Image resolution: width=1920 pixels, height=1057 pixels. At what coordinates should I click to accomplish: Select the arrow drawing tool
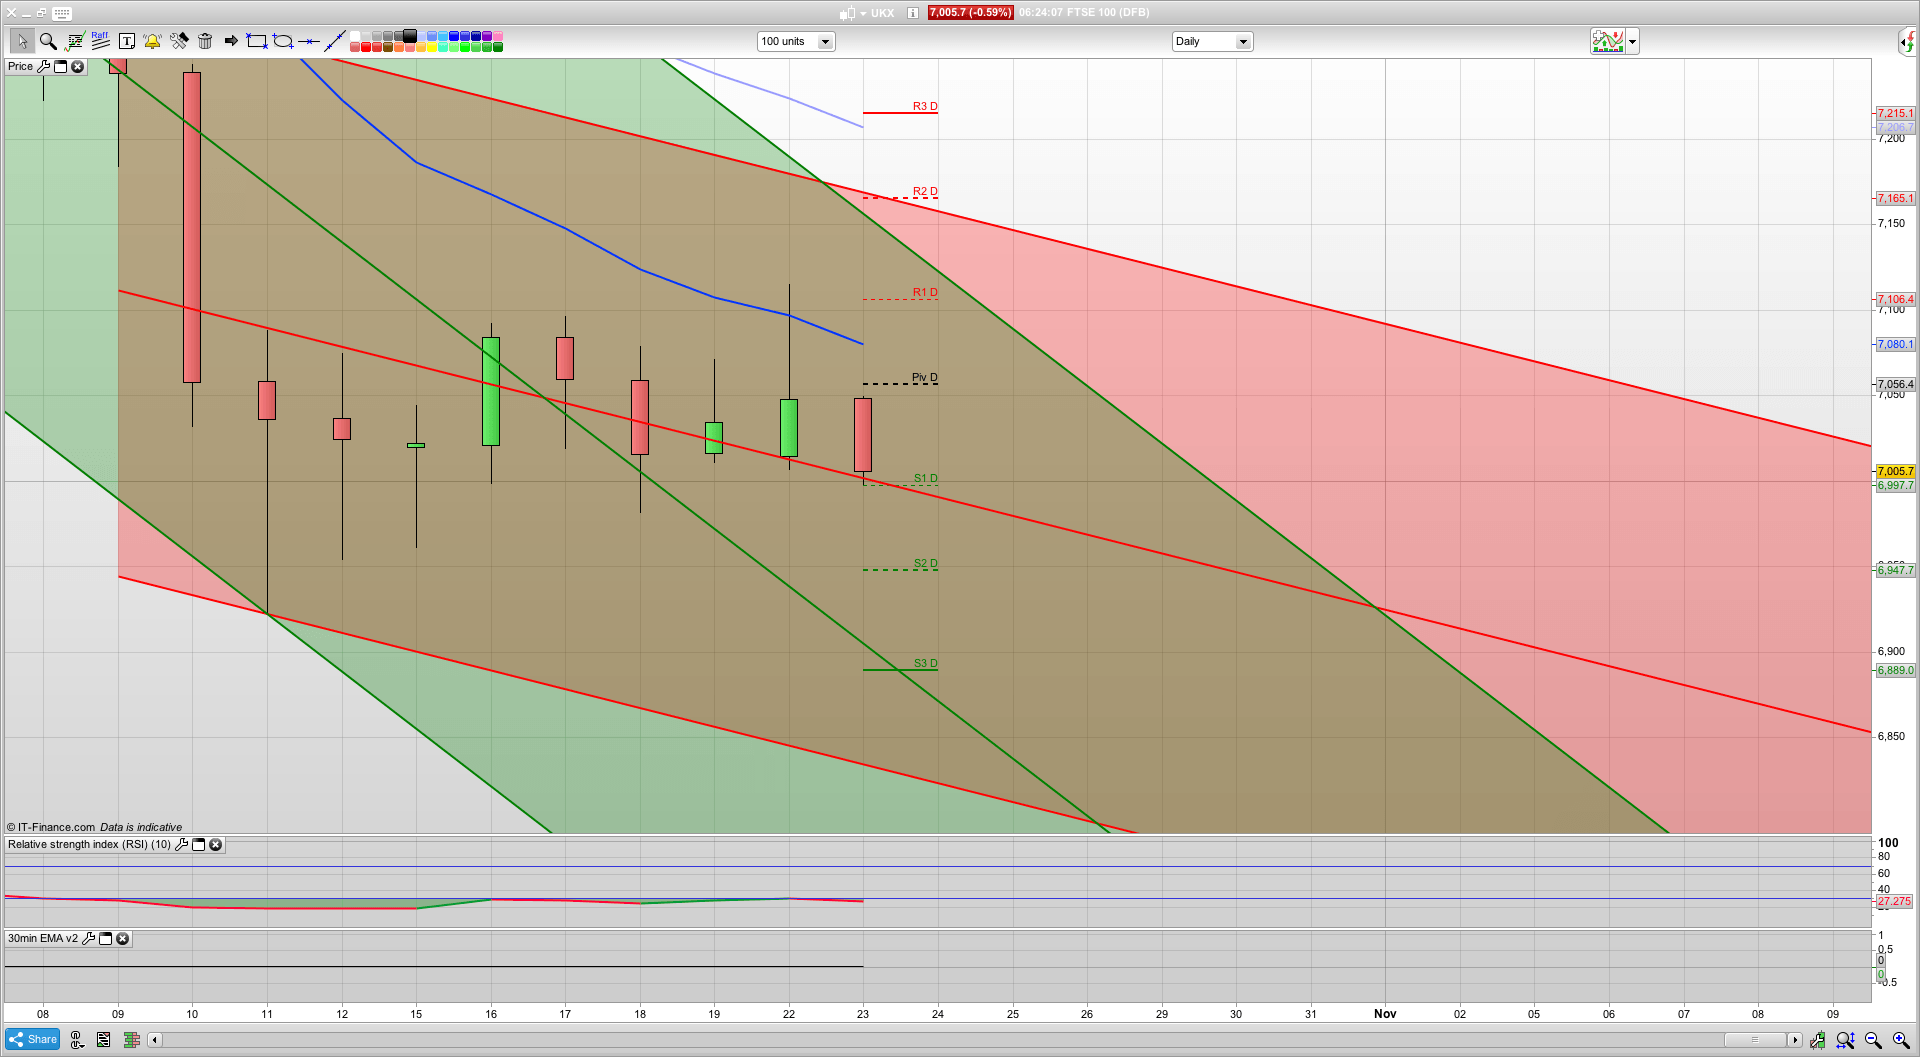point(231,41)
